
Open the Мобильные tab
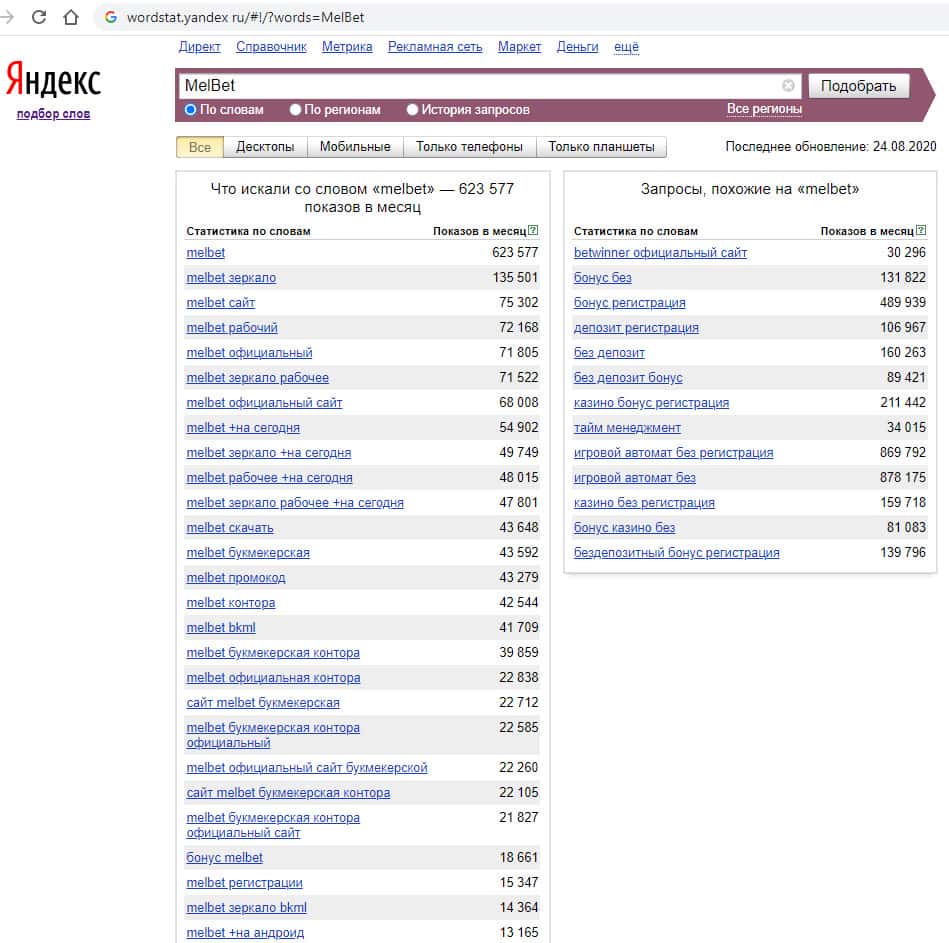355,147
